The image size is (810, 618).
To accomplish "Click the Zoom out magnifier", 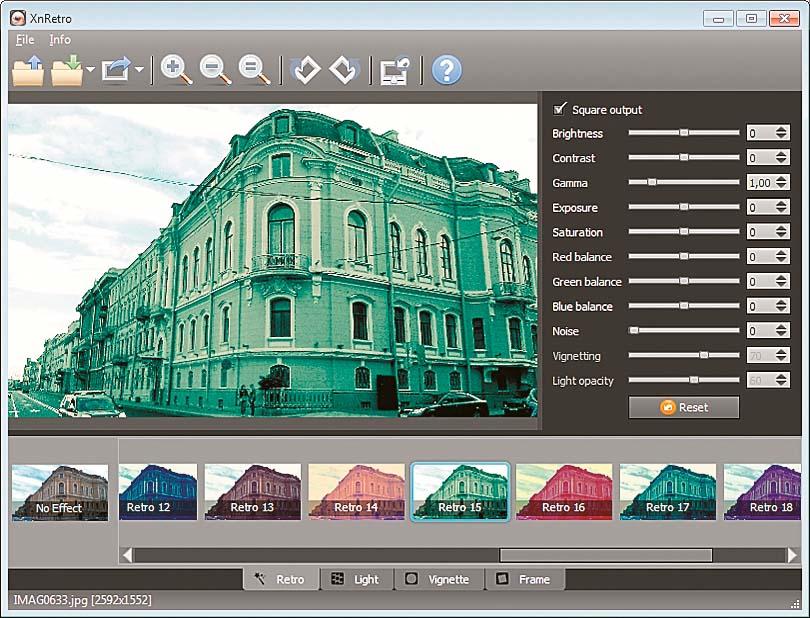I will pyautogui.click(x=215, y=70).
